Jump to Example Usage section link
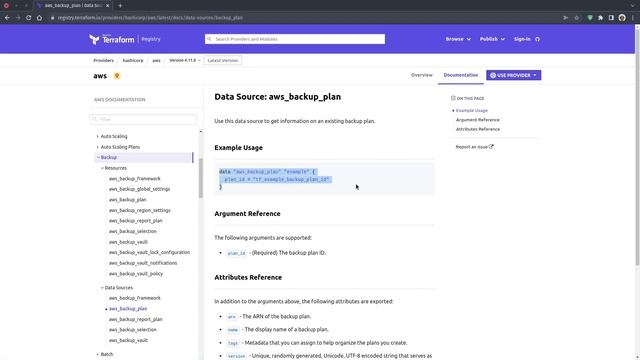Screen dimensions: 640x360 471,111
